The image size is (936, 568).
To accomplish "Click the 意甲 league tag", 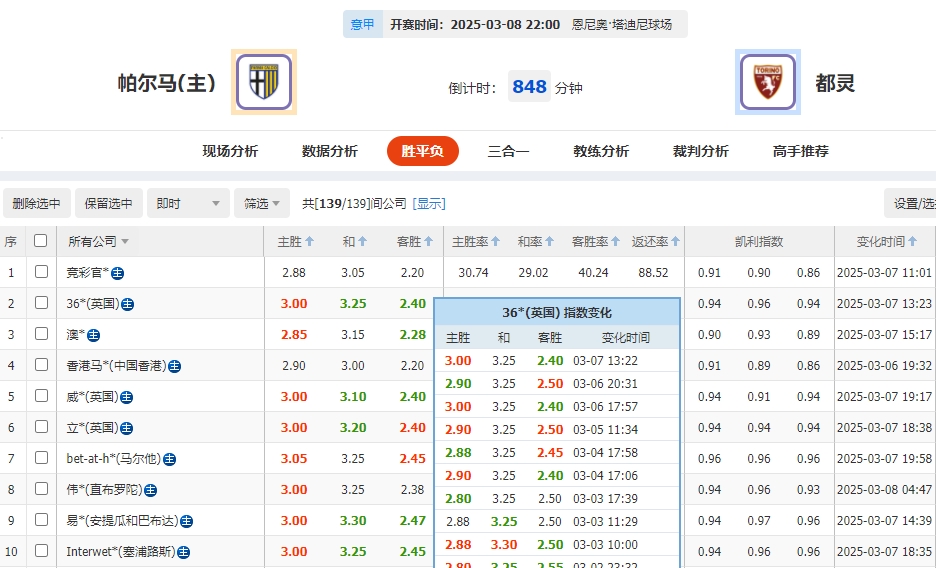I will coord(362,24).
